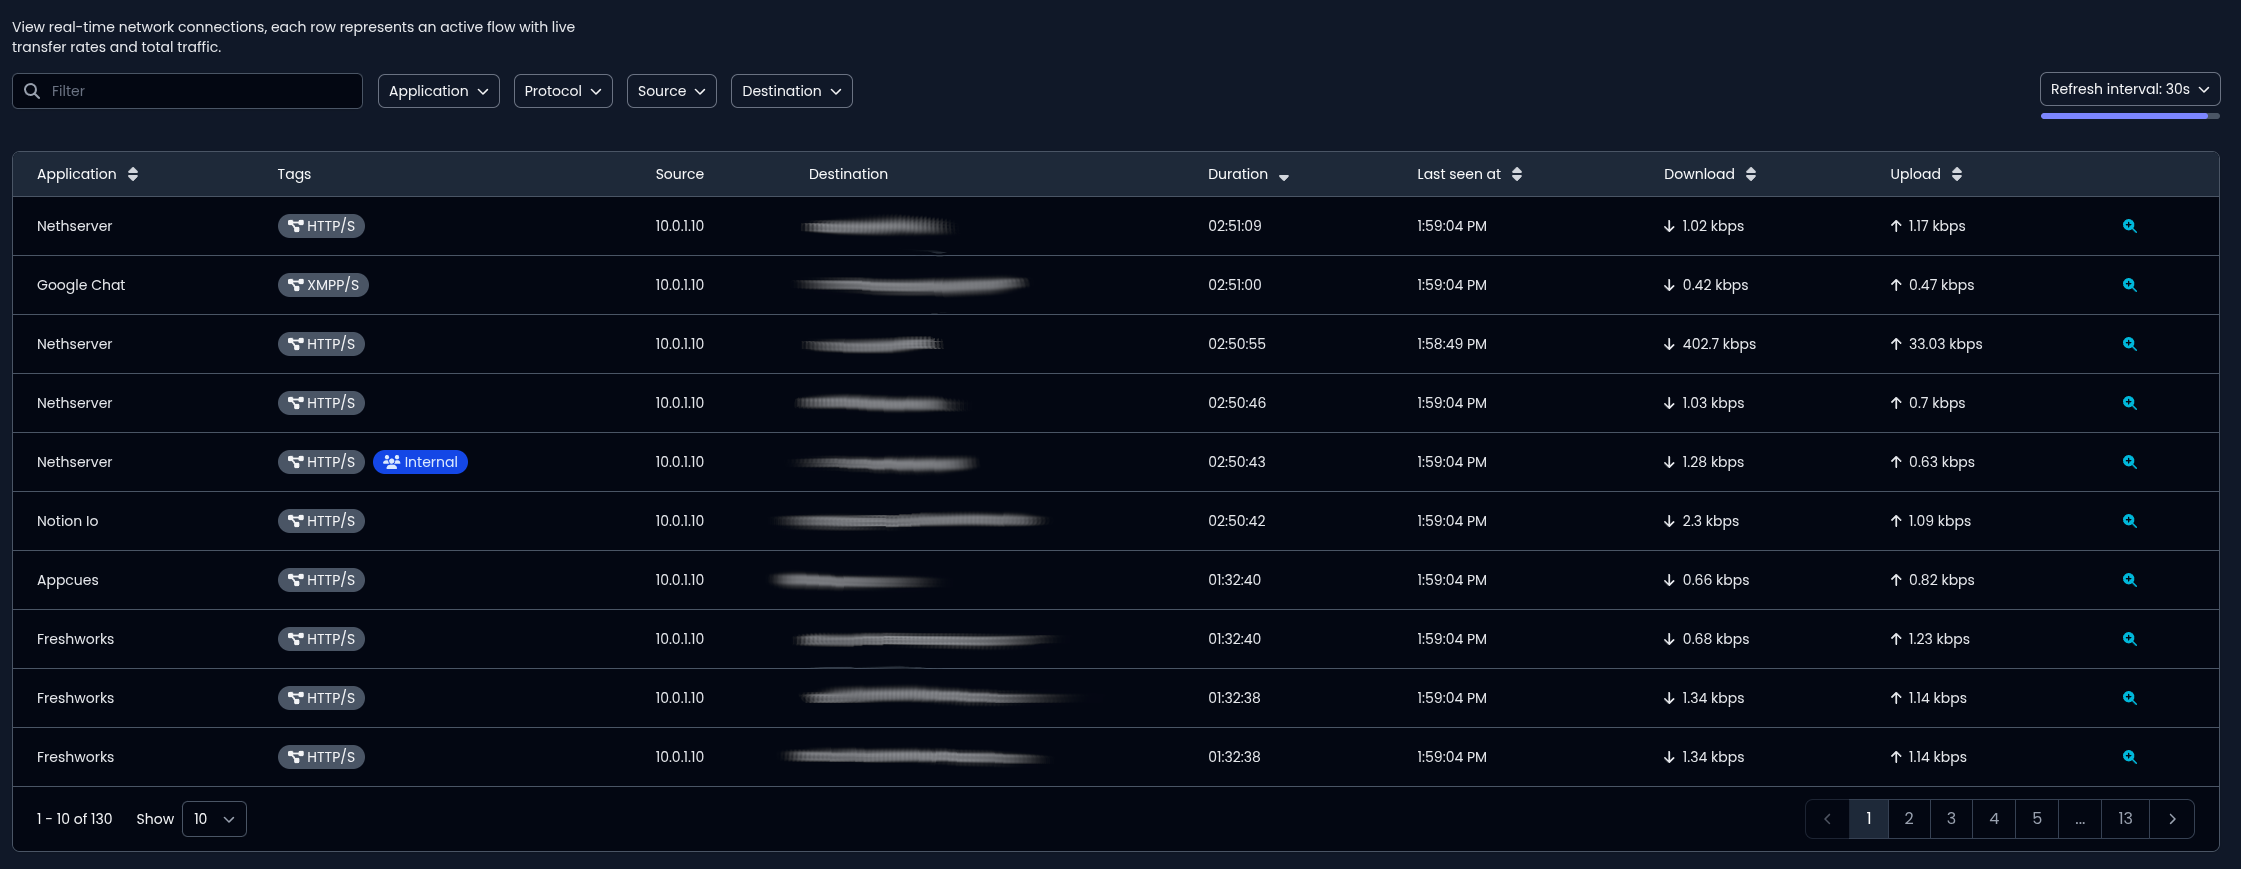Open details for the Appcues flow
2241x869 pixels.
pyautogui.click(x=2129, y=580)
